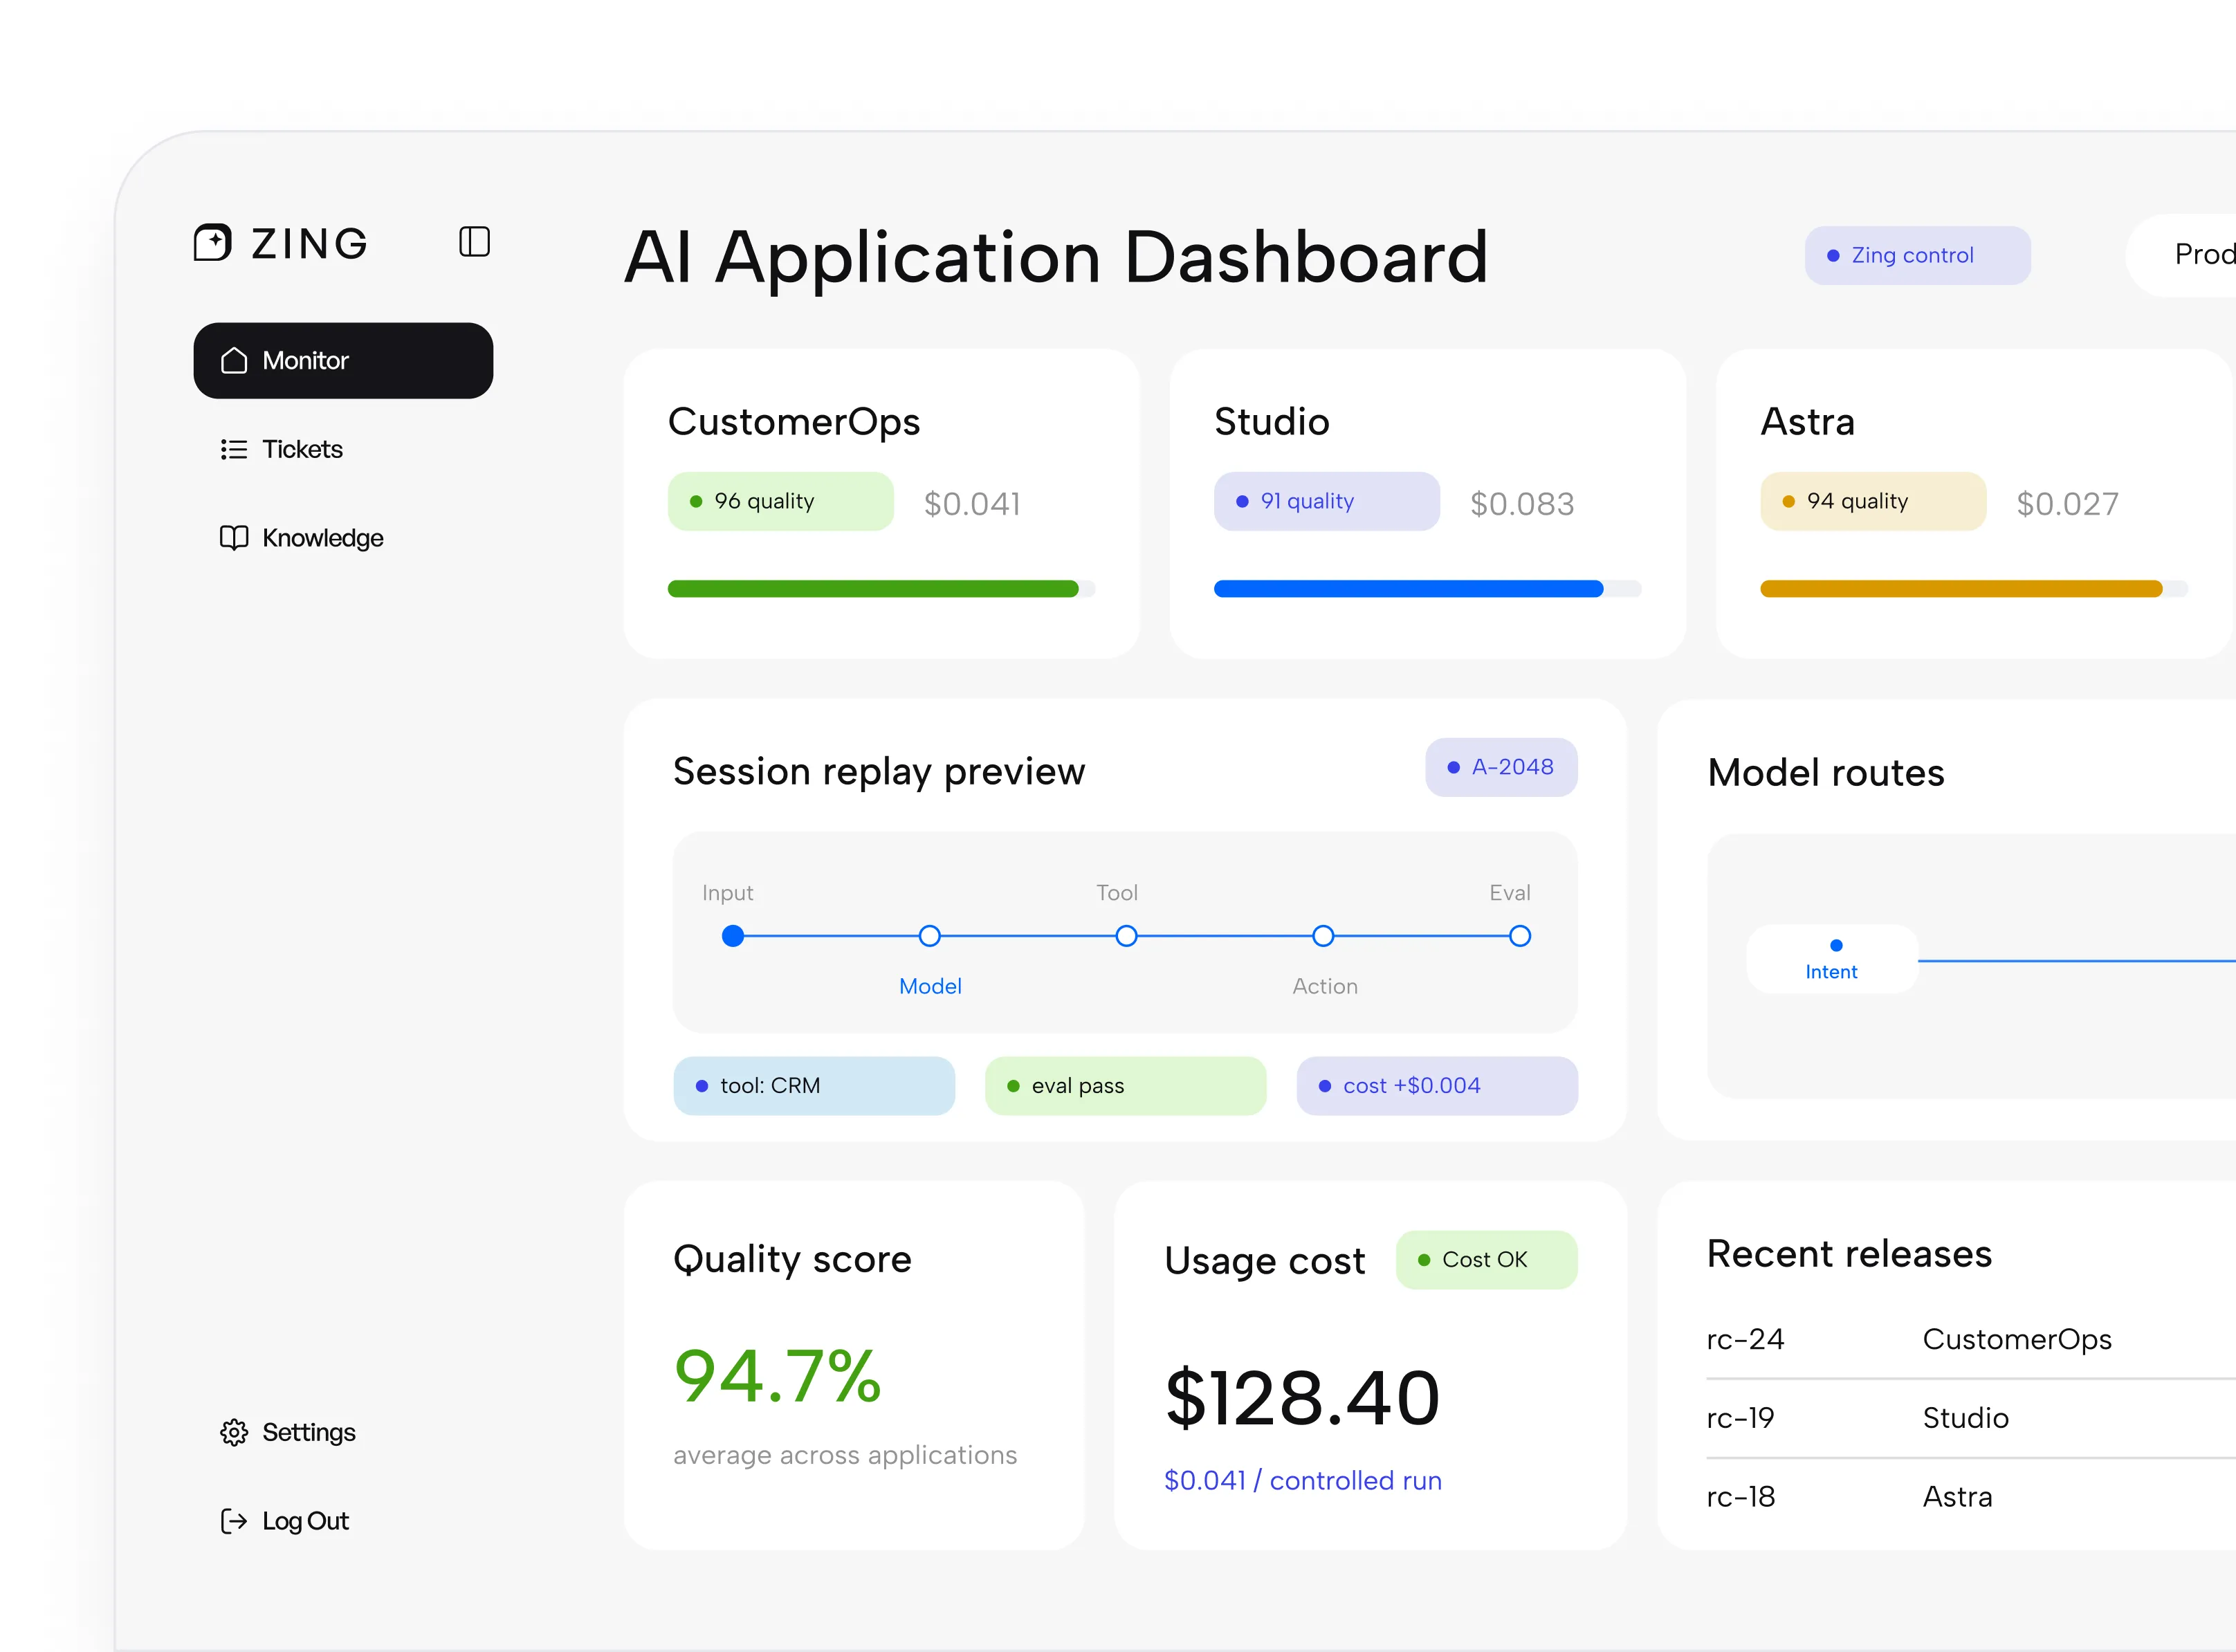This screenshot has height=1652, width=2236.
Task: Click the Astra card title
Action: point(1808,422)
